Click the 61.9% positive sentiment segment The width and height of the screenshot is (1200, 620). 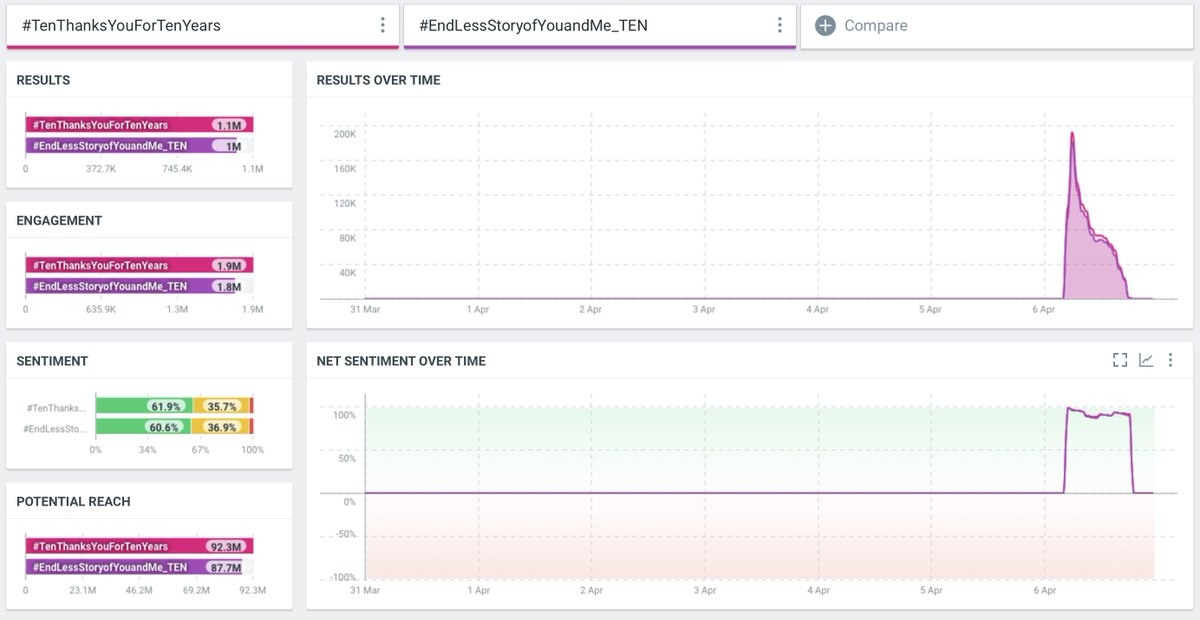coord(143,406)
